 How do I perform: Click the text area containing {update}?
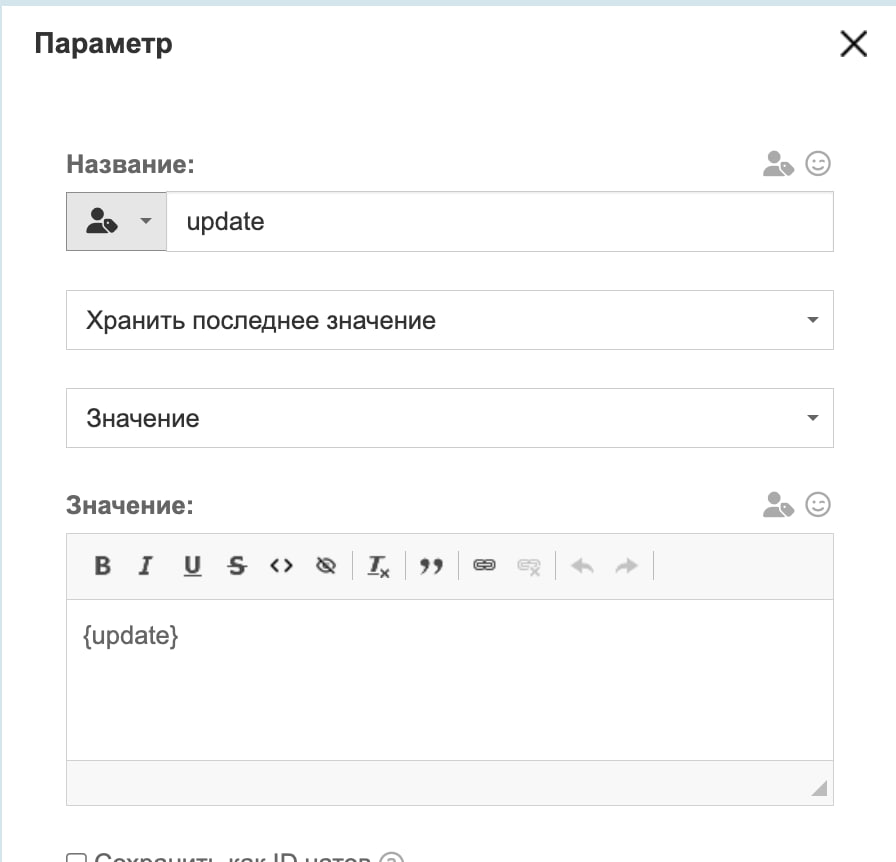pos(449,680)
